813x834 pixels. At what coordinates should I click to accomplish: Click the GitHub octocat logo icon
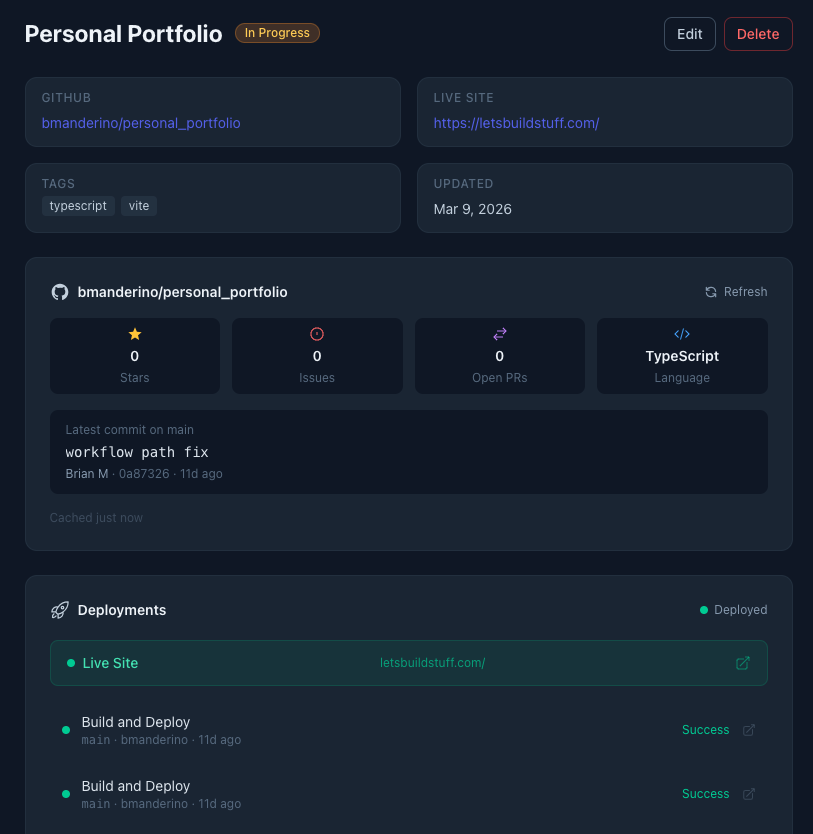click(59, 291)
